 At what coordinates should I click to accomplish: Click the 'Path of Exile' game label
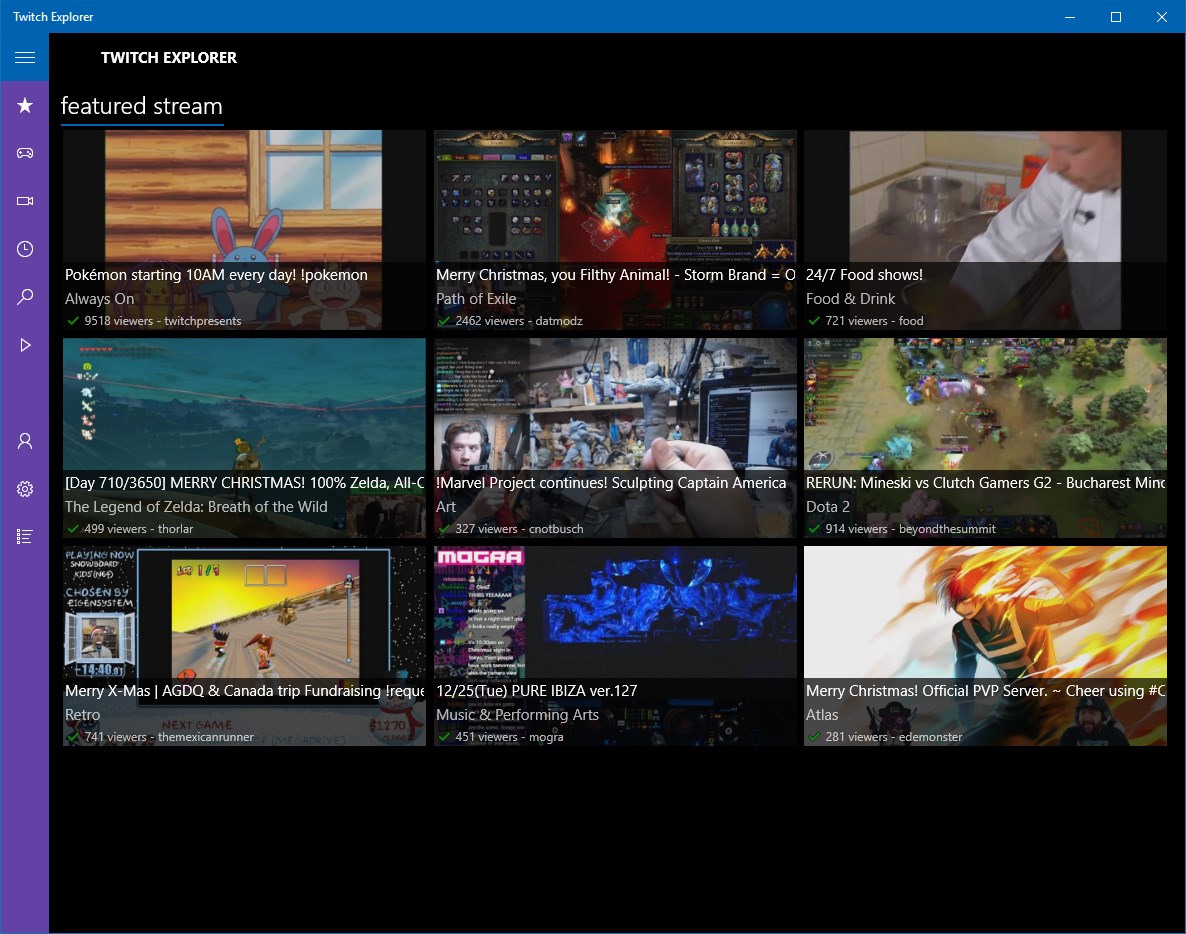476,299
